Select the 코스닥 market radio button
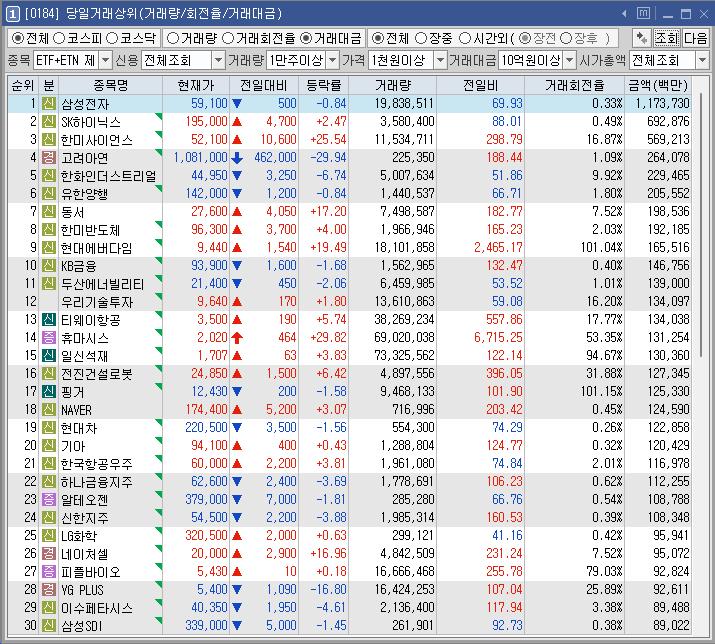This screenshot has height=644, width=715. 112,38
